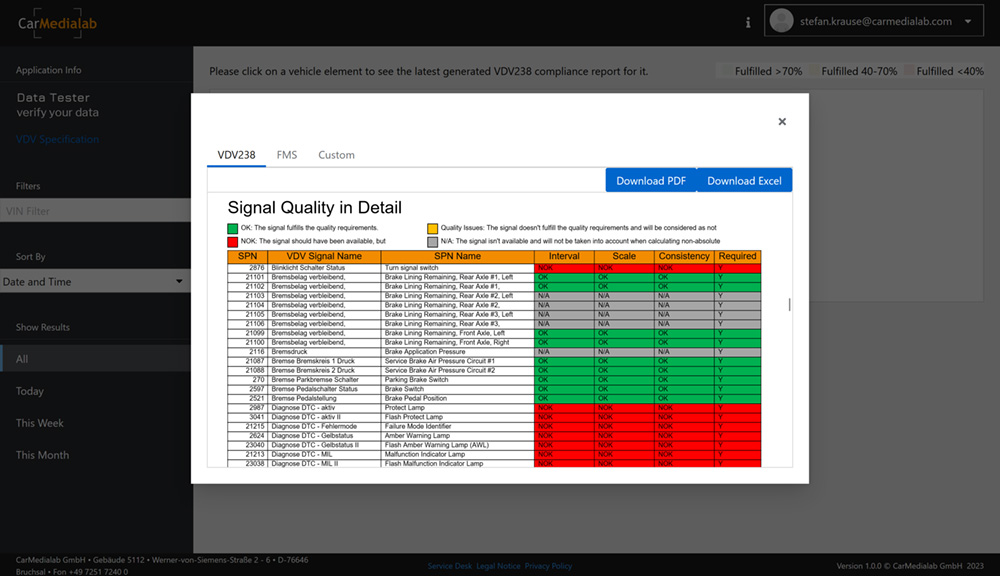Screen dimensions: 1000x576
Task: Click the report's vertical scrollbar
Action: tap(789, 304)
